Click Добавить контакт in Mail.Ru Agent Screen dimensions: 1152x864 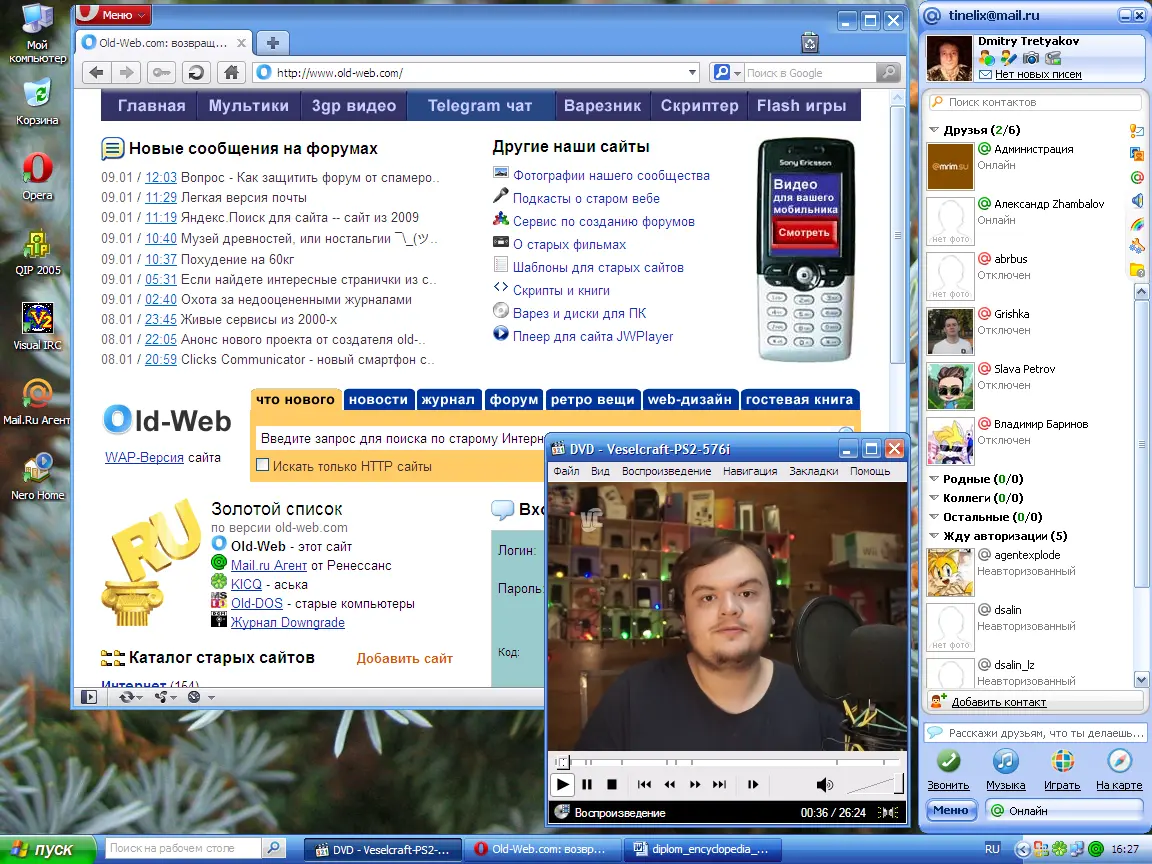click(x=998, y=702)
